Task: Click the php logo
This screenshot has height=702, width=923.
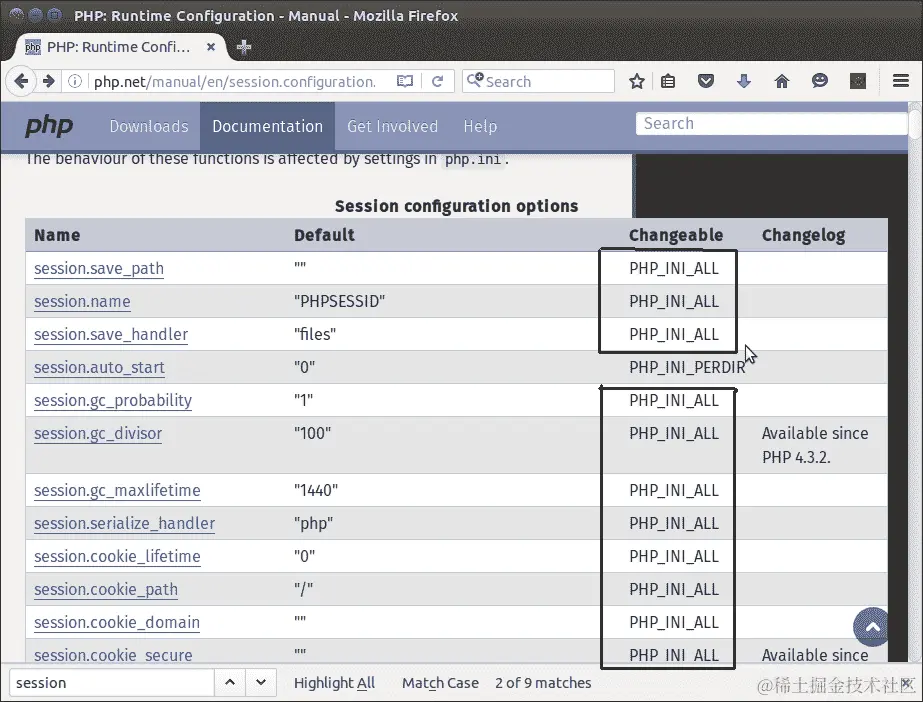Action: point(49,126)
